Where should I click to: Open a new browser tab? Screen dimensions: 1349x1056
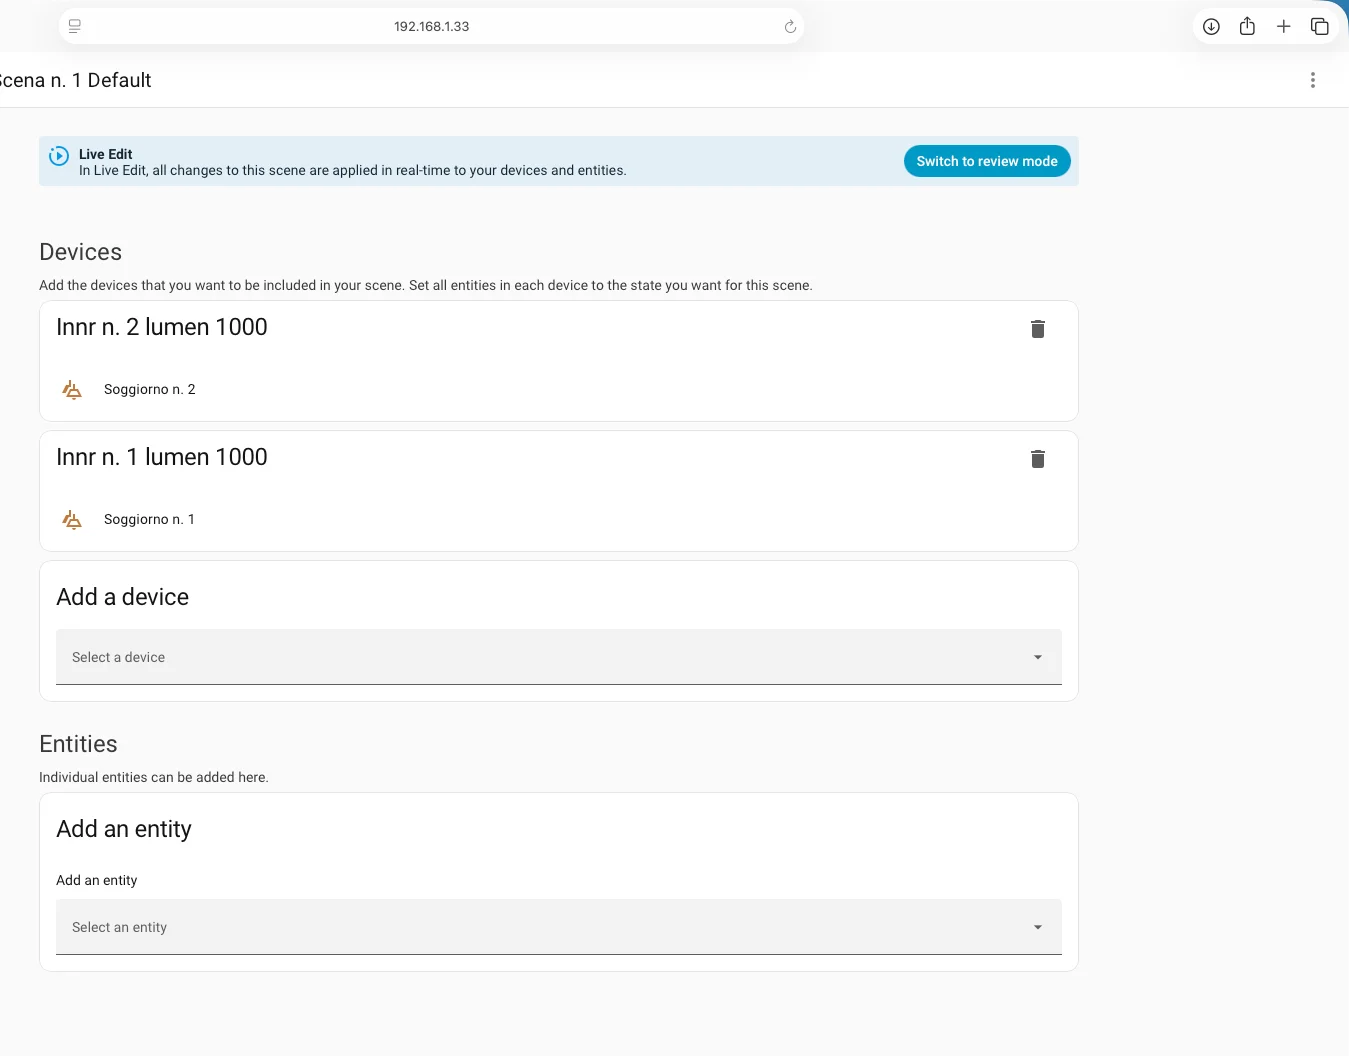(1284, 27)
